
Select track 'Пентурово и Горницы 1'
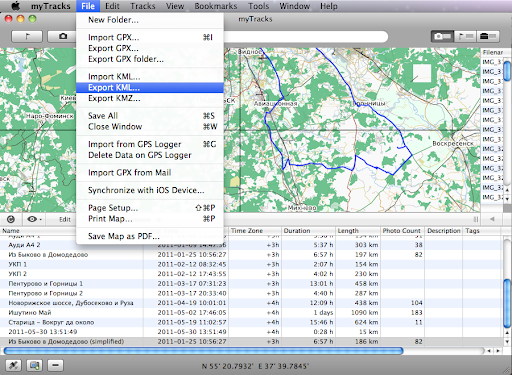251,284
